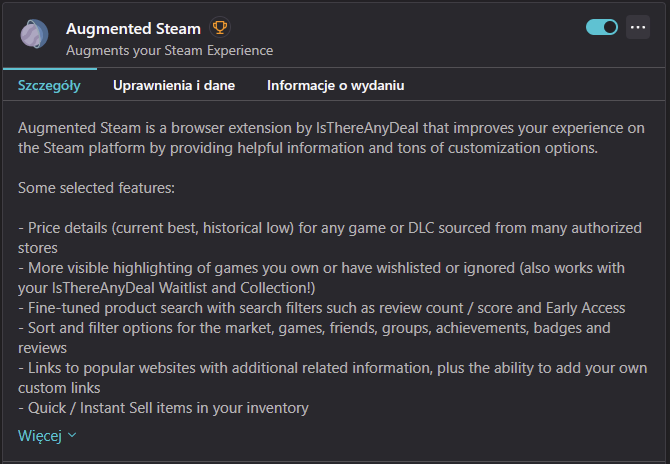Click the Augmented Steam title text
The height and width of the screenshot is (464, 670).
click(x=133, y=28)
